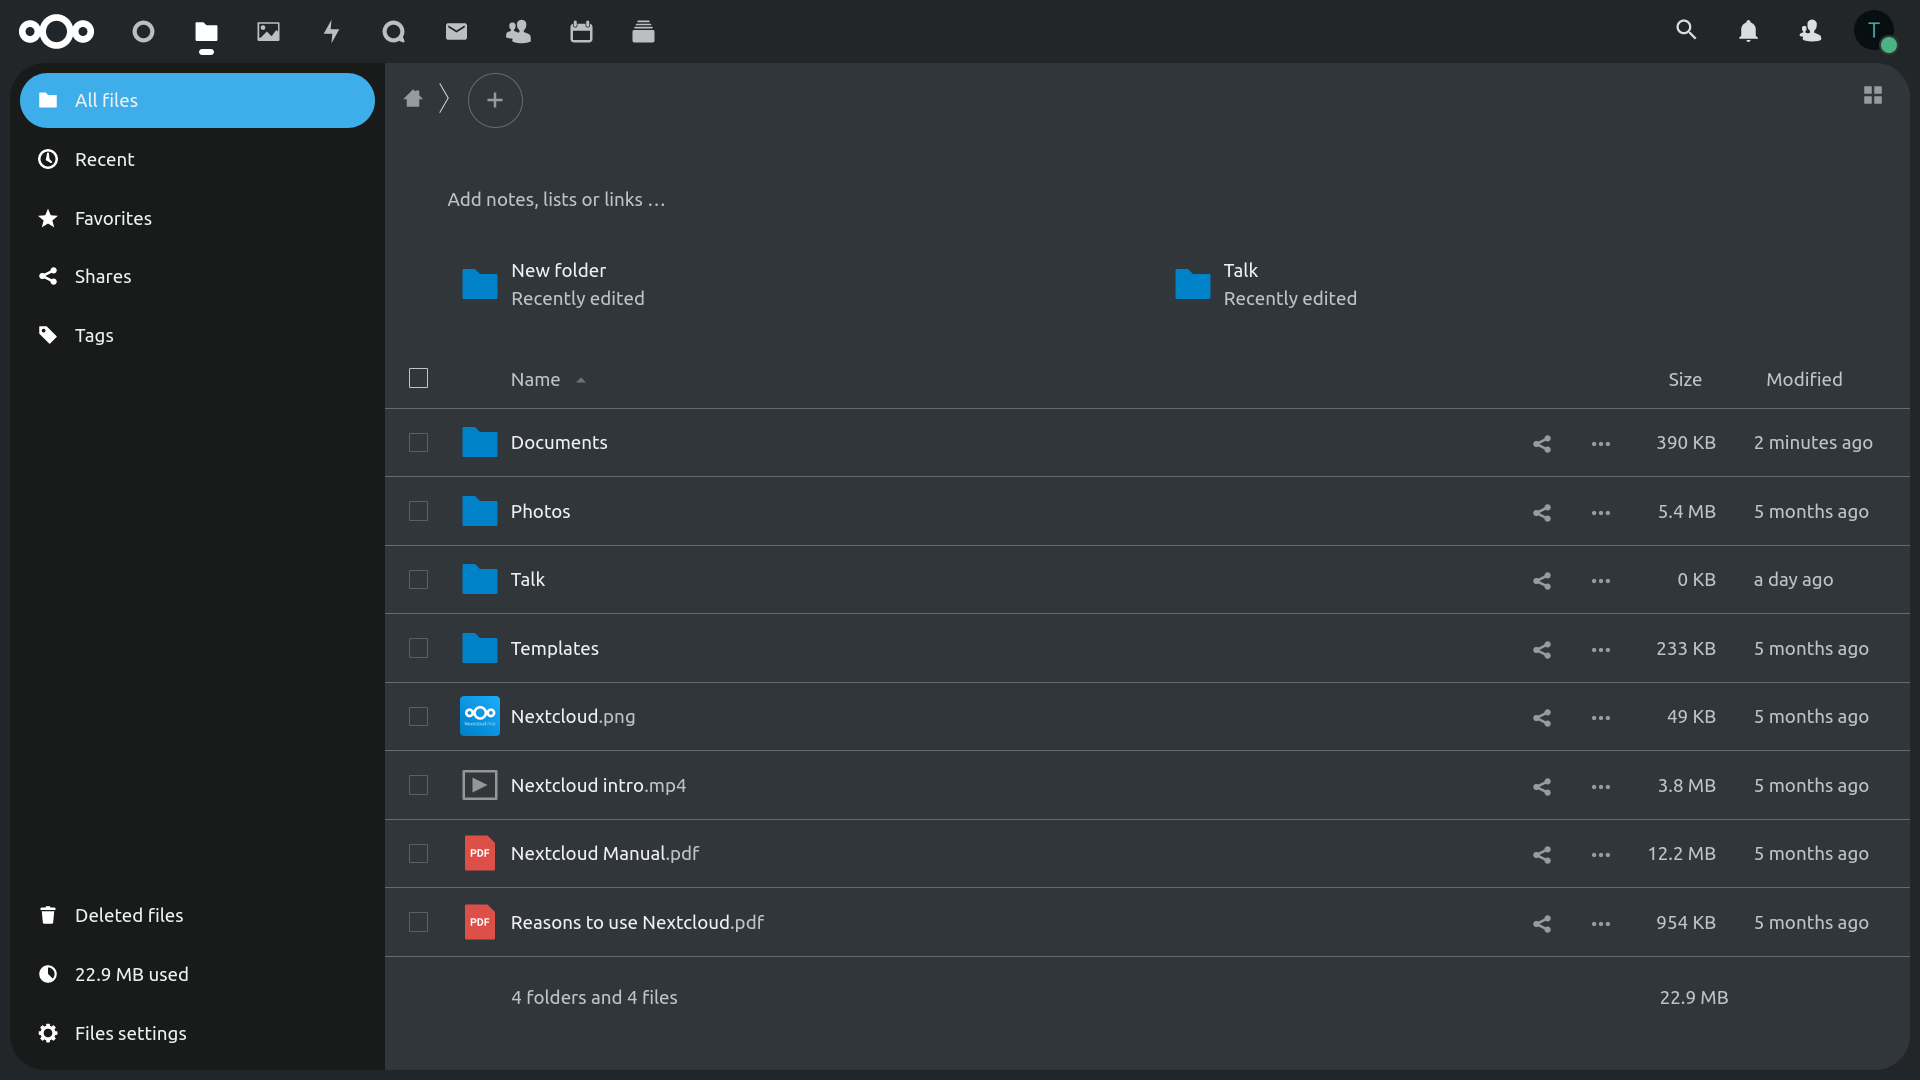Open the Contacts app icon in the app menu
Image resolution: width=1920 pixels, height=1080 pixels.
click(x=518, y=32)
